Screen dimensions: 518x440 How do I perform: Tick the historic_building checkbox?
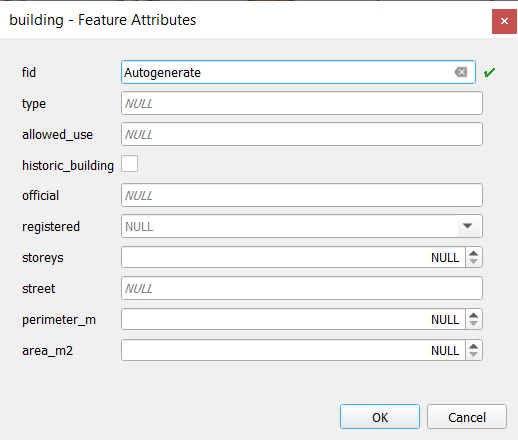tap(130, 164)
